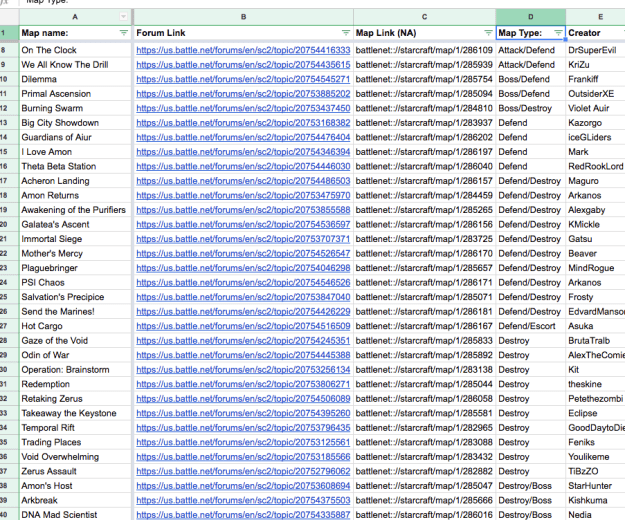Viewport: 625px width, 520px height.
Task: Open forum link for Retaking Zerus
Action: (243, 398)
